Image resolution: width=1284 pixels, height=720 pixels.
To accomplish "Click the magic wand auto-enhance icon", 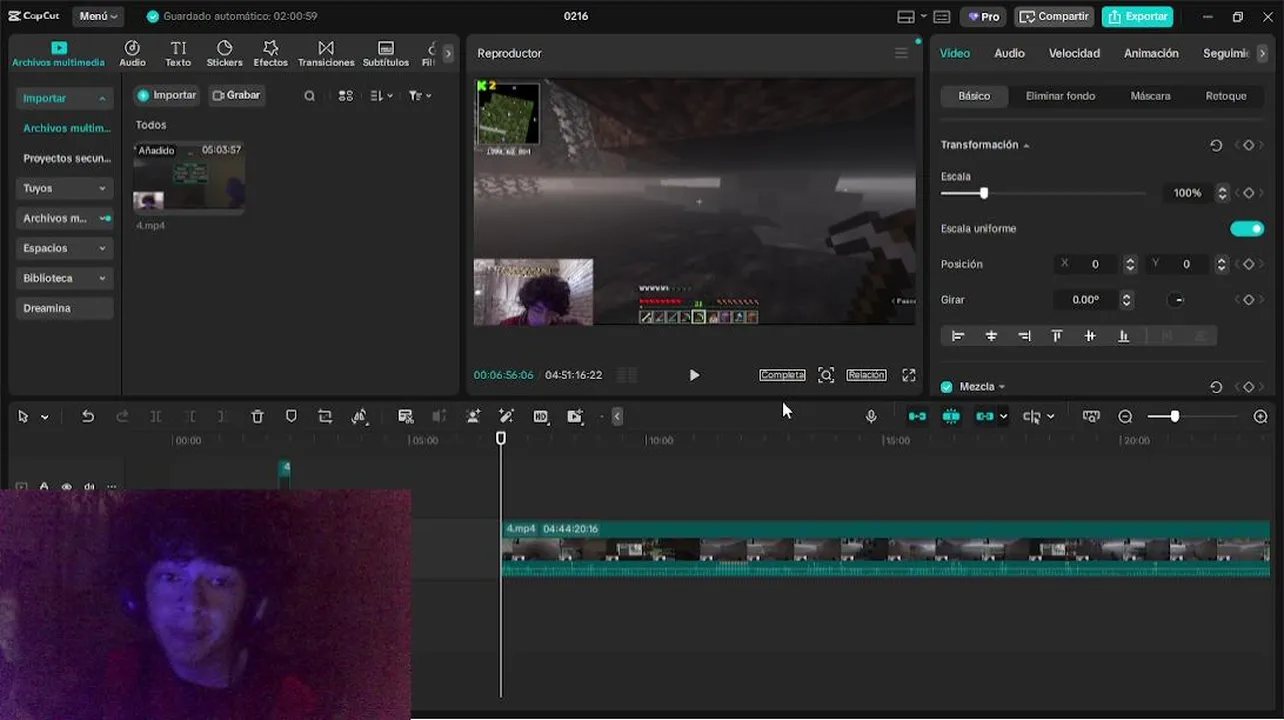I will (x=507, y=416).
